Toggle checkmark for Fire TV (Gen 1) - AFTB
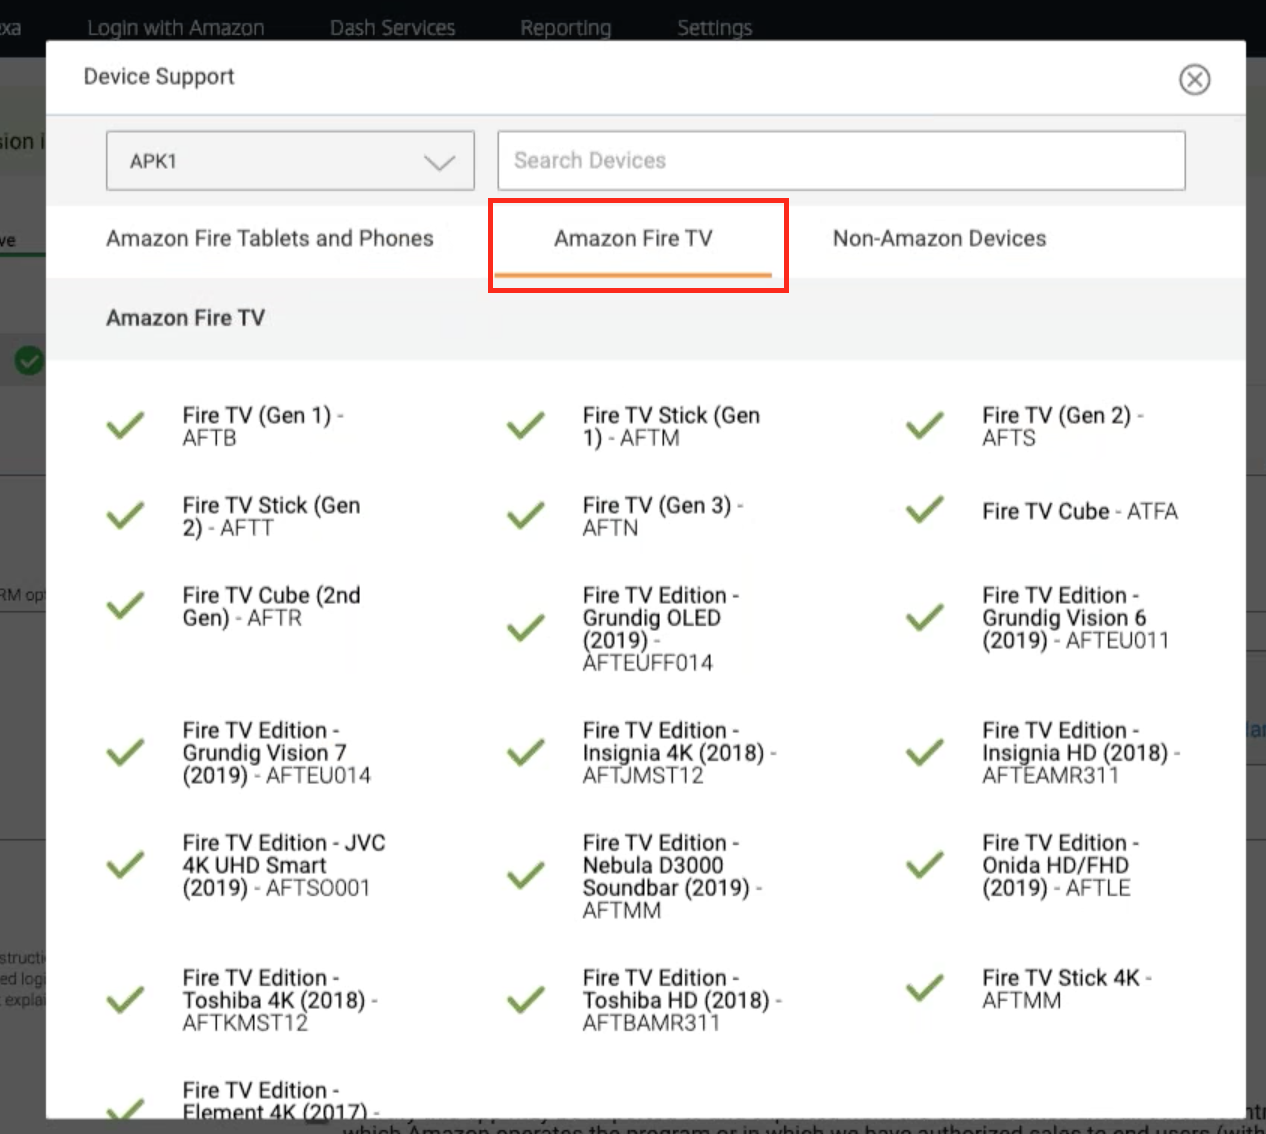Viewport: 1266px width, 1134px height. [126, 426]
